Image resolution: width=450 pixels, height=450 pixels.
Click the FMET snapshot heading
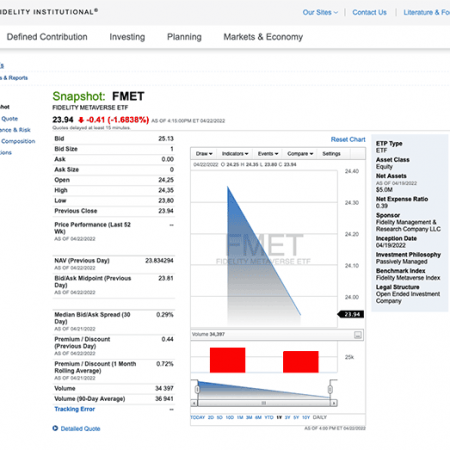pos(128,96)
